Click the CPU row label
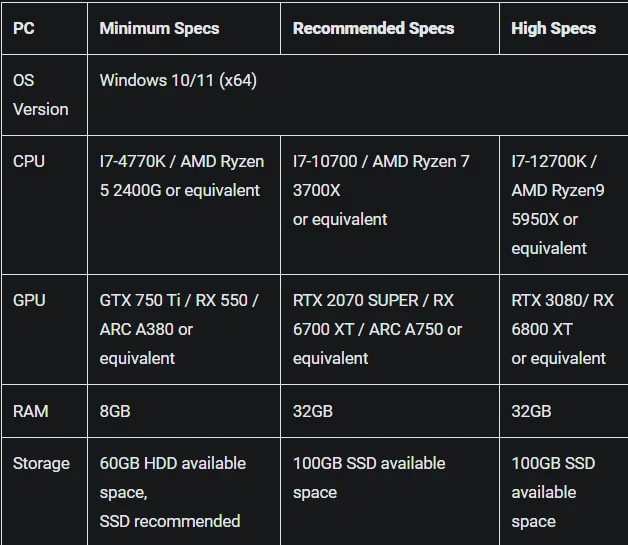The width and height of the screenshot is (628, 545). pyautogui.click(x=44, y=205)
